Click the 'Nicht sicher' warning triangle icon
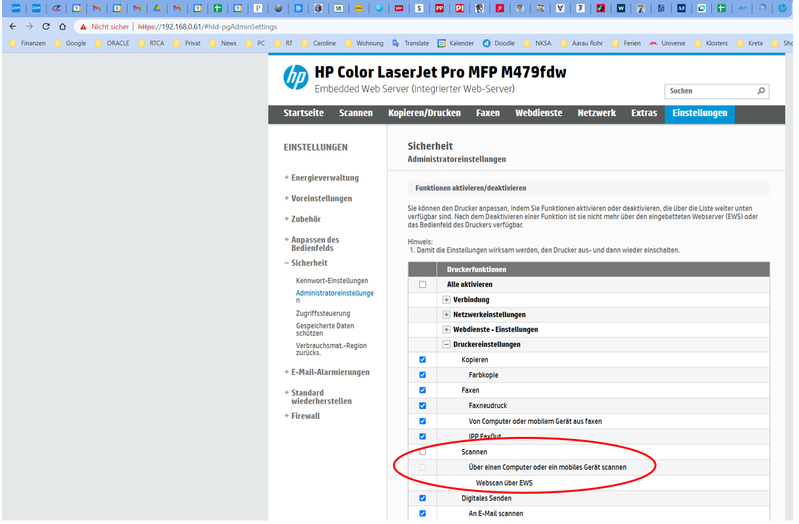799x524 pixels. coord(83,27)
